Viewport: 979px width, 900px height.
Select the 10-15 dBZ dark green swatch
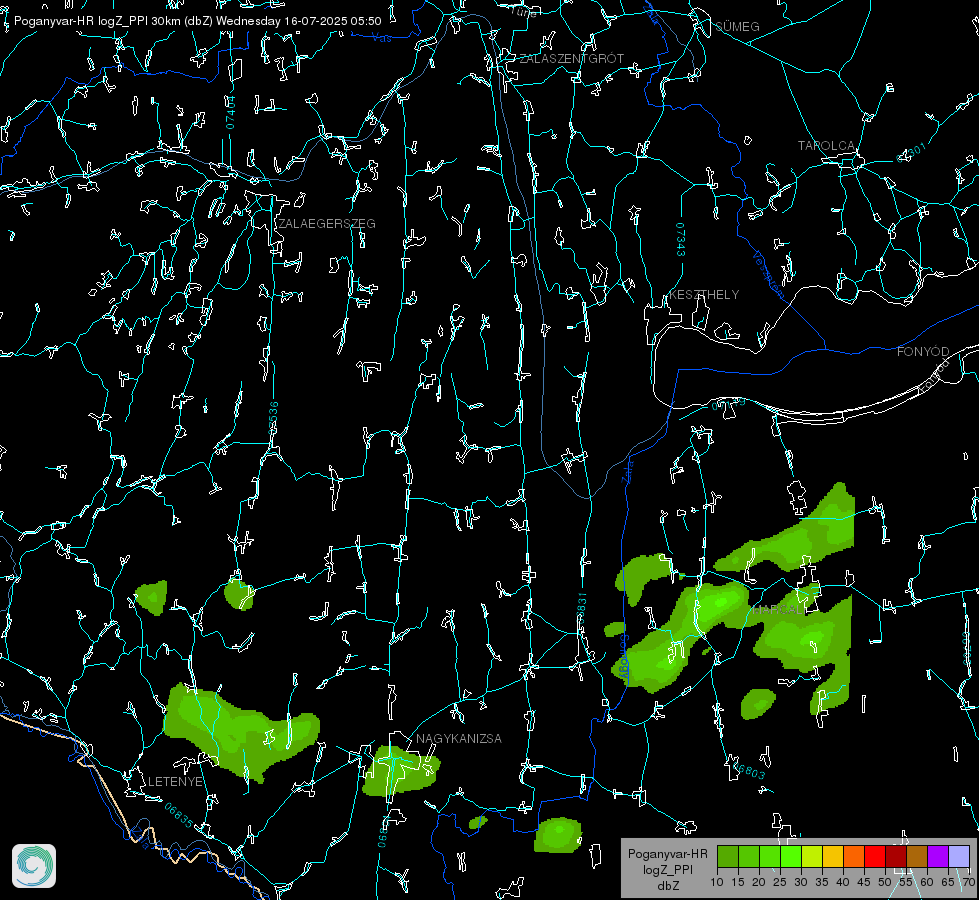[728, 856]
